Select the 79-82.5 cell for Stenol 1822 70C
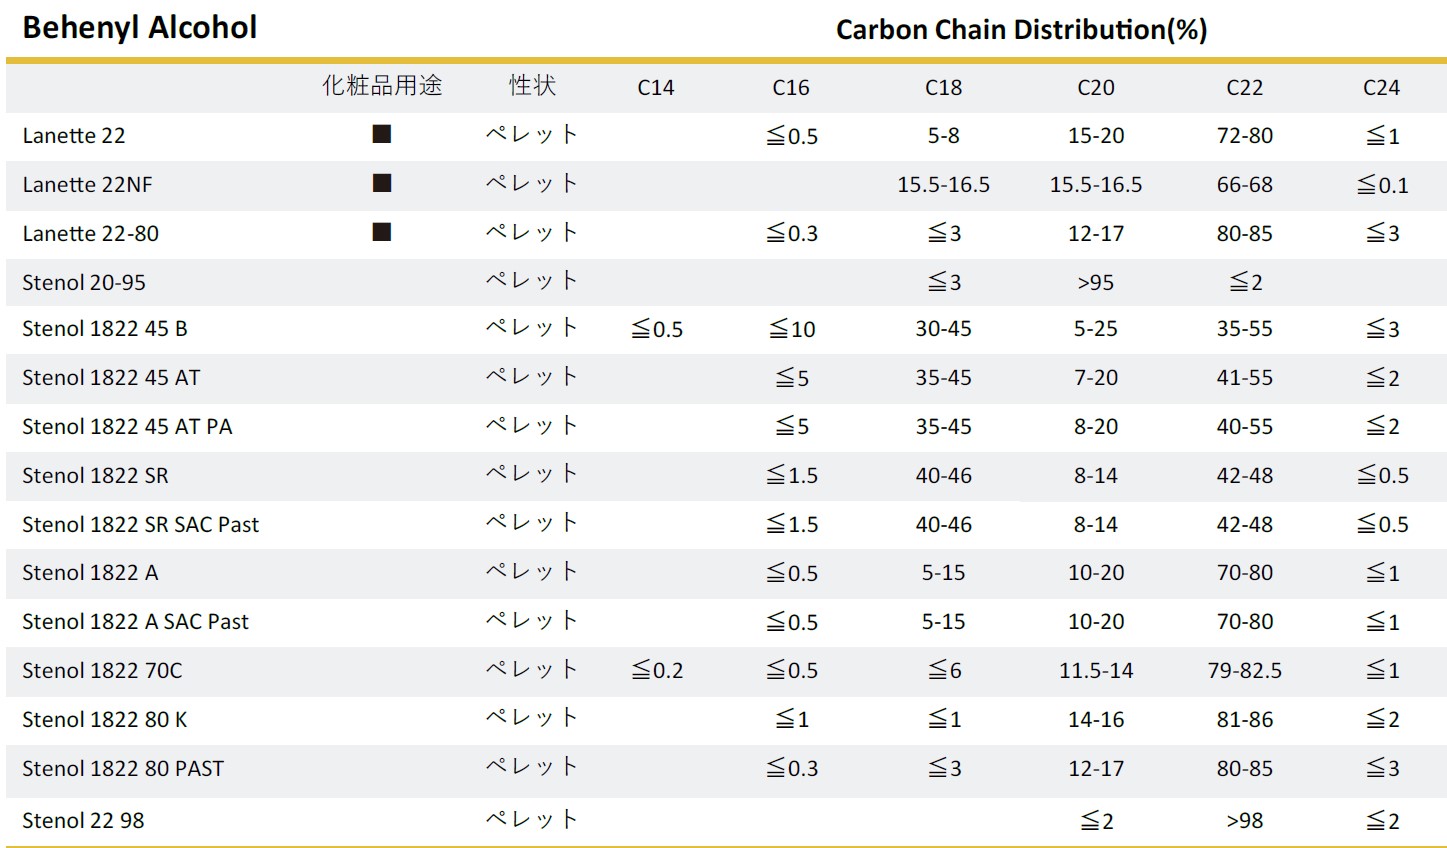The height and width of the screenshot is (848, 1447). tap(1245, 671)
